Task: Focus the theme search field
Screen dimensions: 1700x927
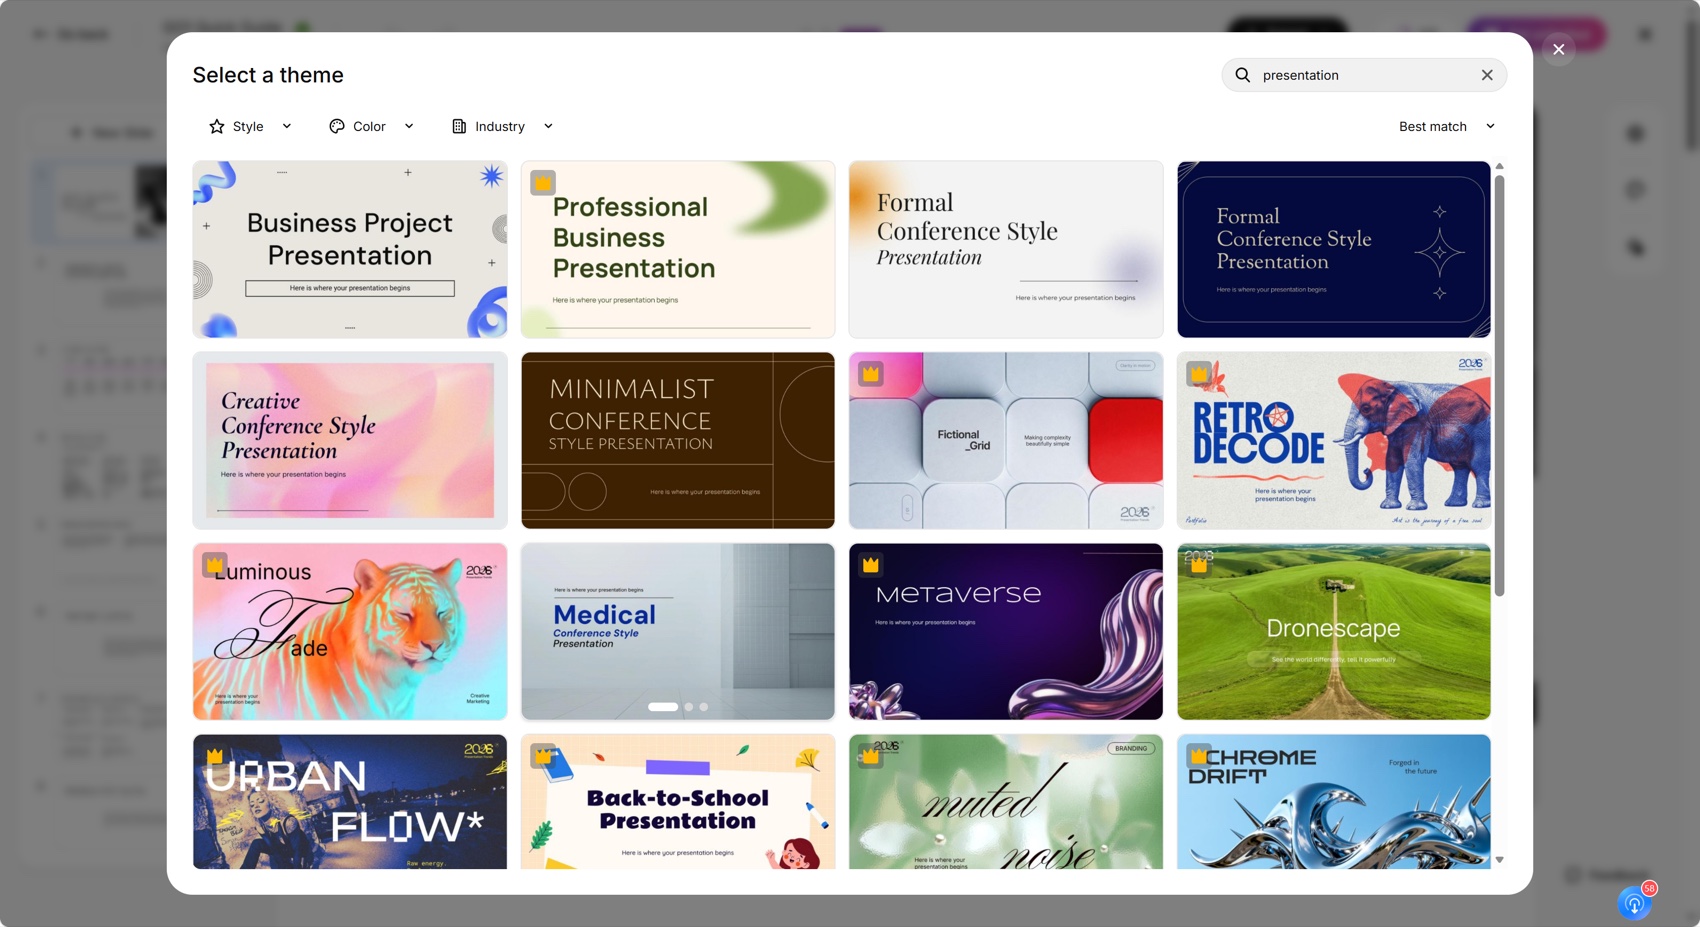Action: pyautogui.click(x=1364, y=75)
